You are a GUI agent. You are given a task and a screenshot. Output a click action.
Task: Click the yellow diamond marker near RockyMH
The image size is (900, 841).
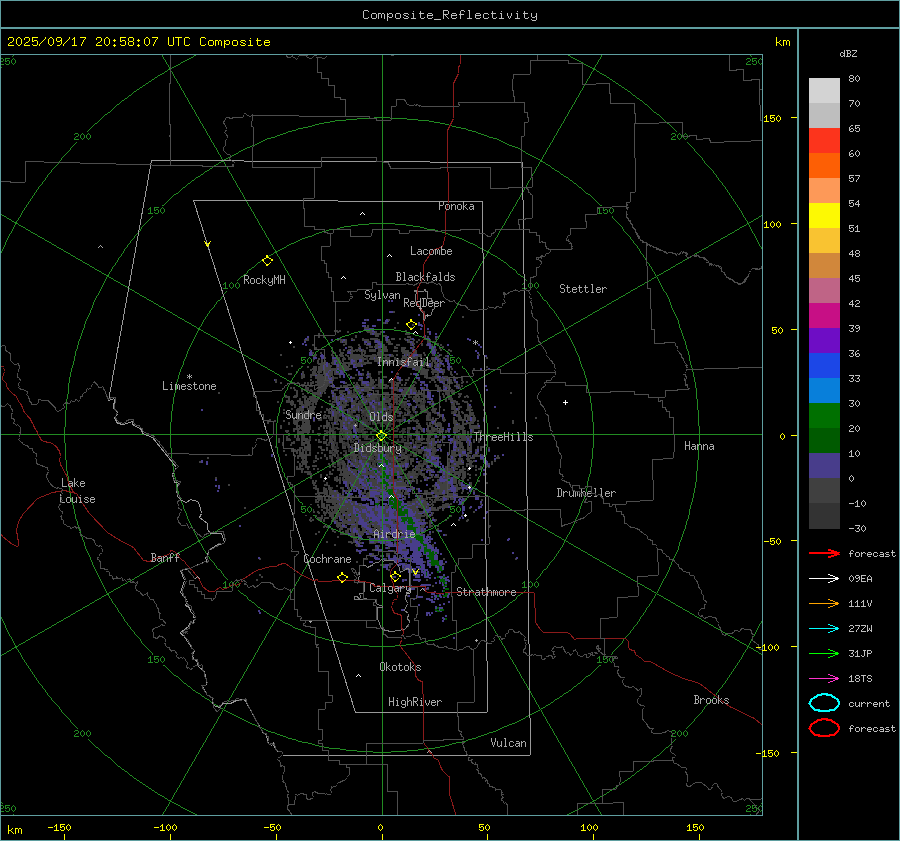click(267, 260)
